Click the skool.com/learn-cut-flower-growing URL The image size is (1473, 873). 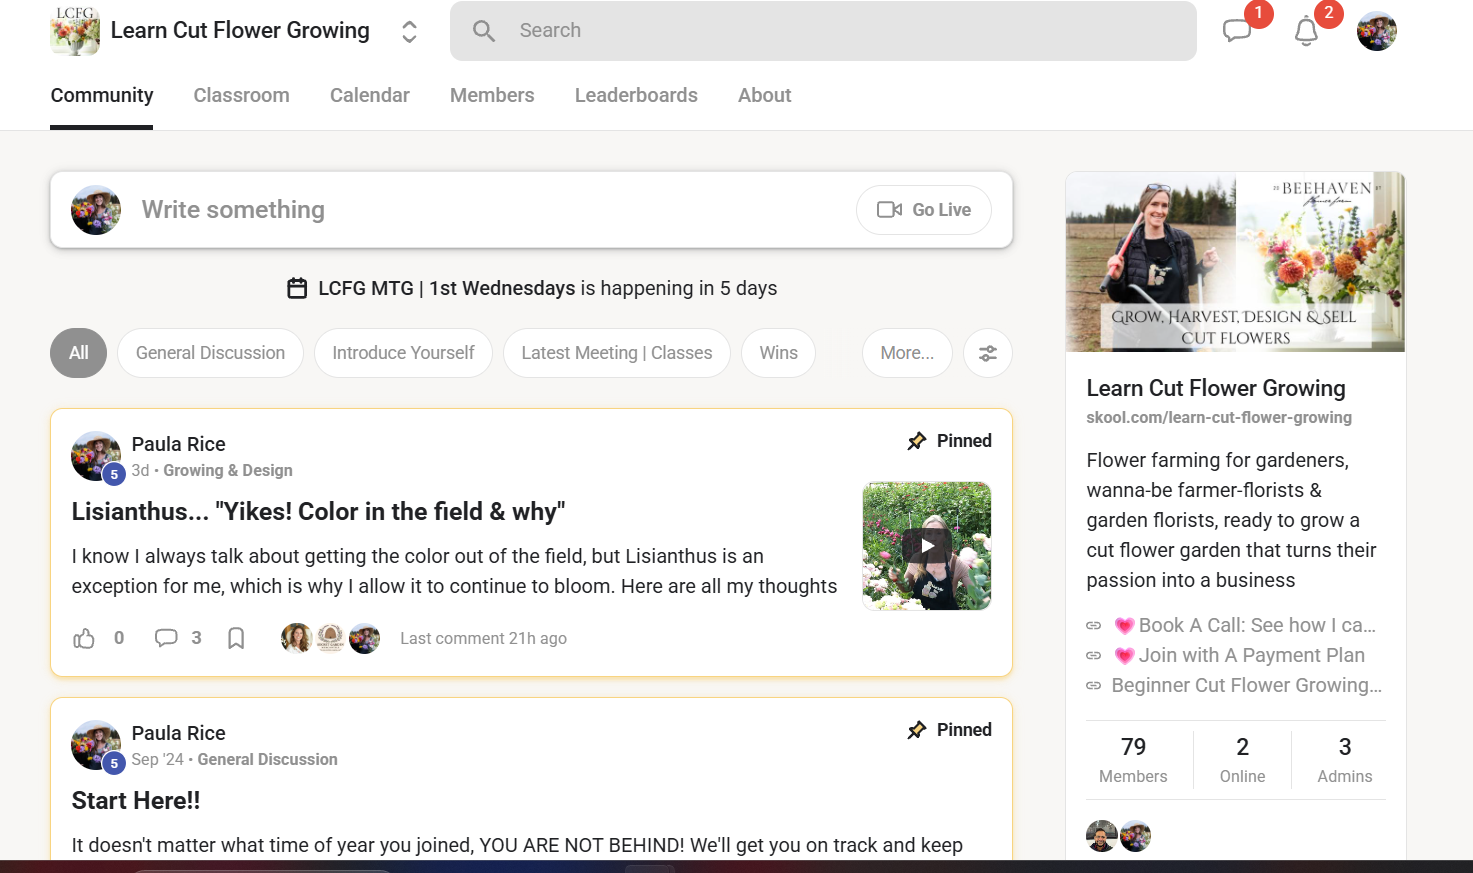coord(1219,417)
